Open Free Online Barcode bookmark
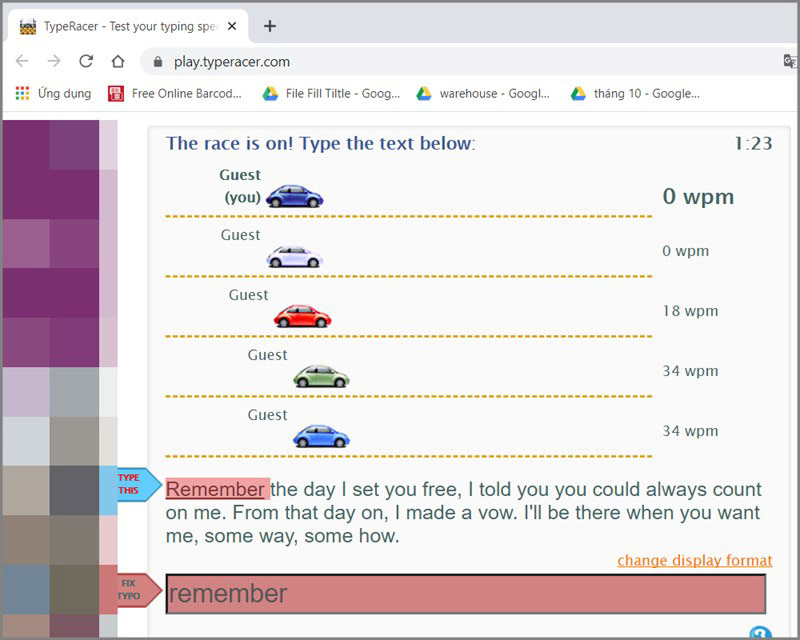800x640 pixels. [176, 93]
